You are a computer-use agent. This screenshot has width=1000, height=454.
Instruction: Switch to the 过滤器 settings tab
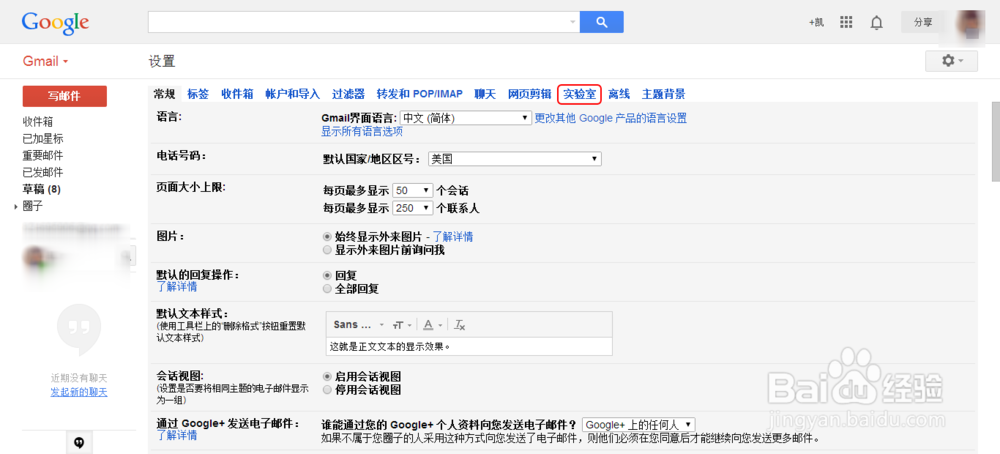pyautogui.click(x=348, y=94)
